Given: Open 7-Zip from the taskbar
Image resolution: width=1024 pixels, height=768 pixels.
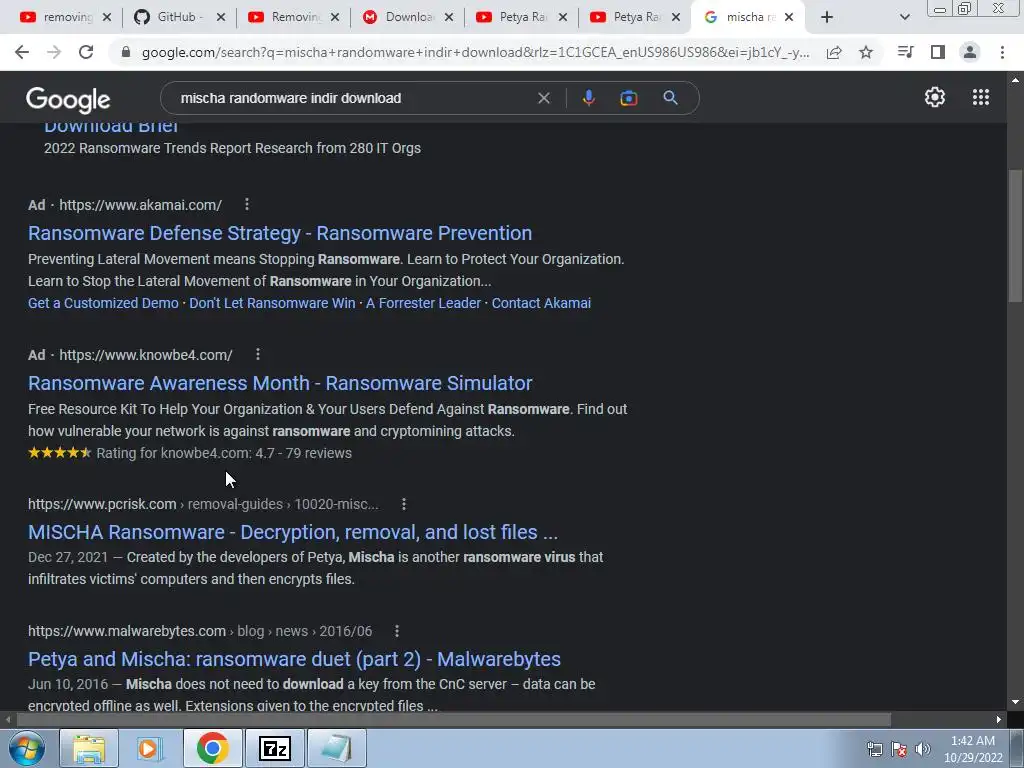Looking at the screenshot, I should [274, 748].
